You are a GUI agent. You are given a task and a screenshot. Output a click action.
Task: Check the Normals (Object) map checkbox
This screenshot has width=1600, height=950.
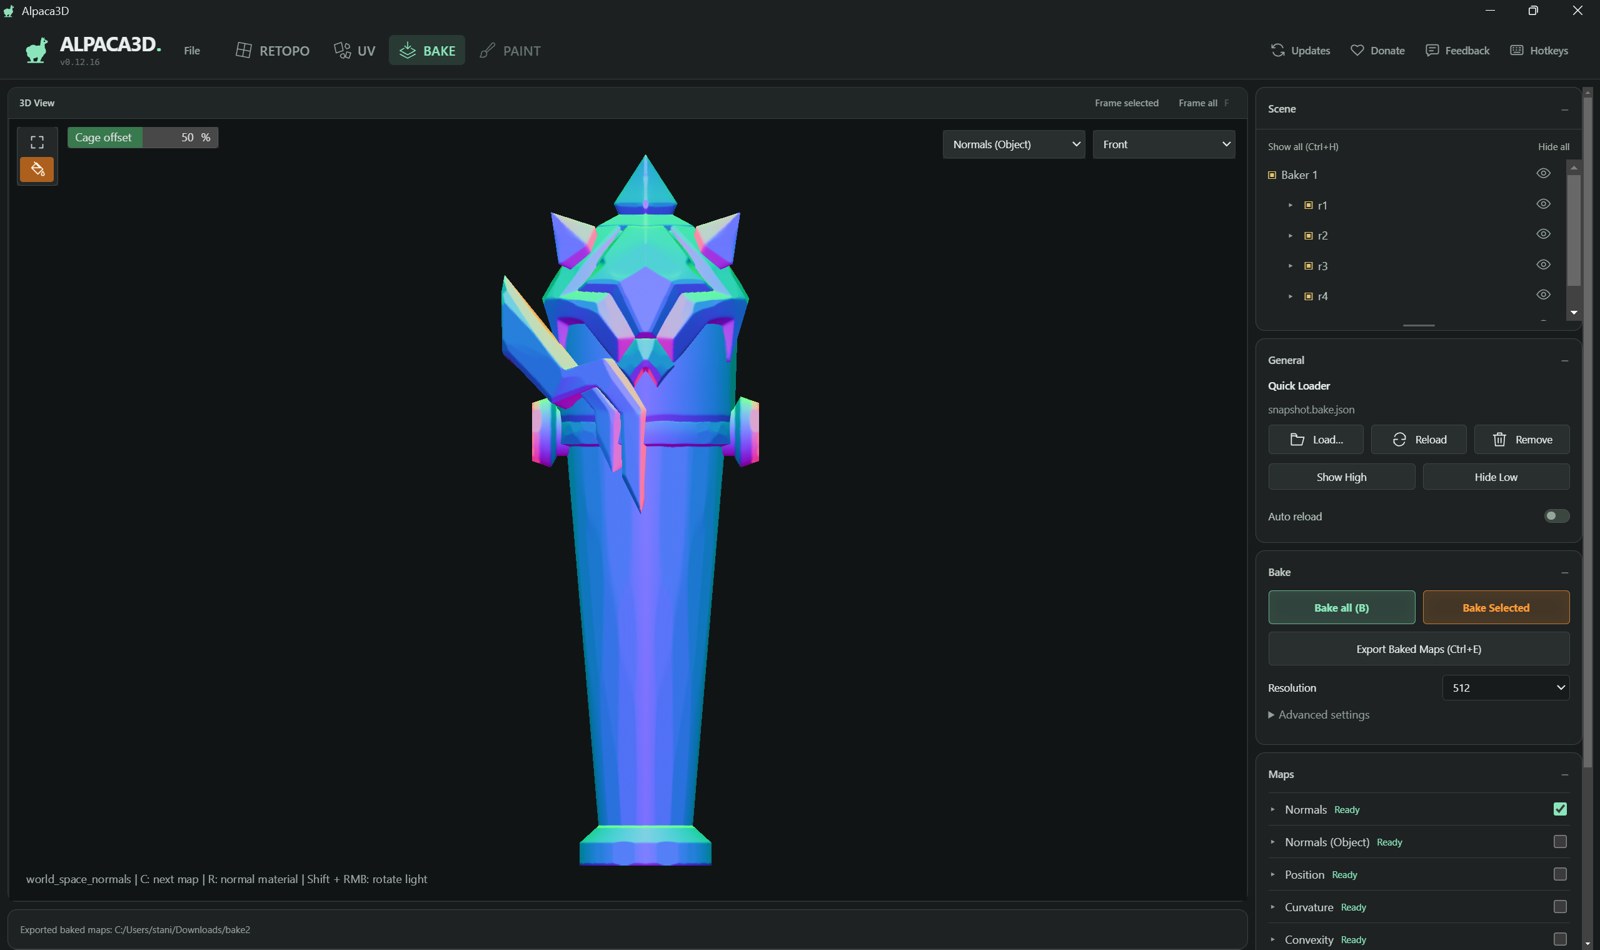pos(1560,842)
